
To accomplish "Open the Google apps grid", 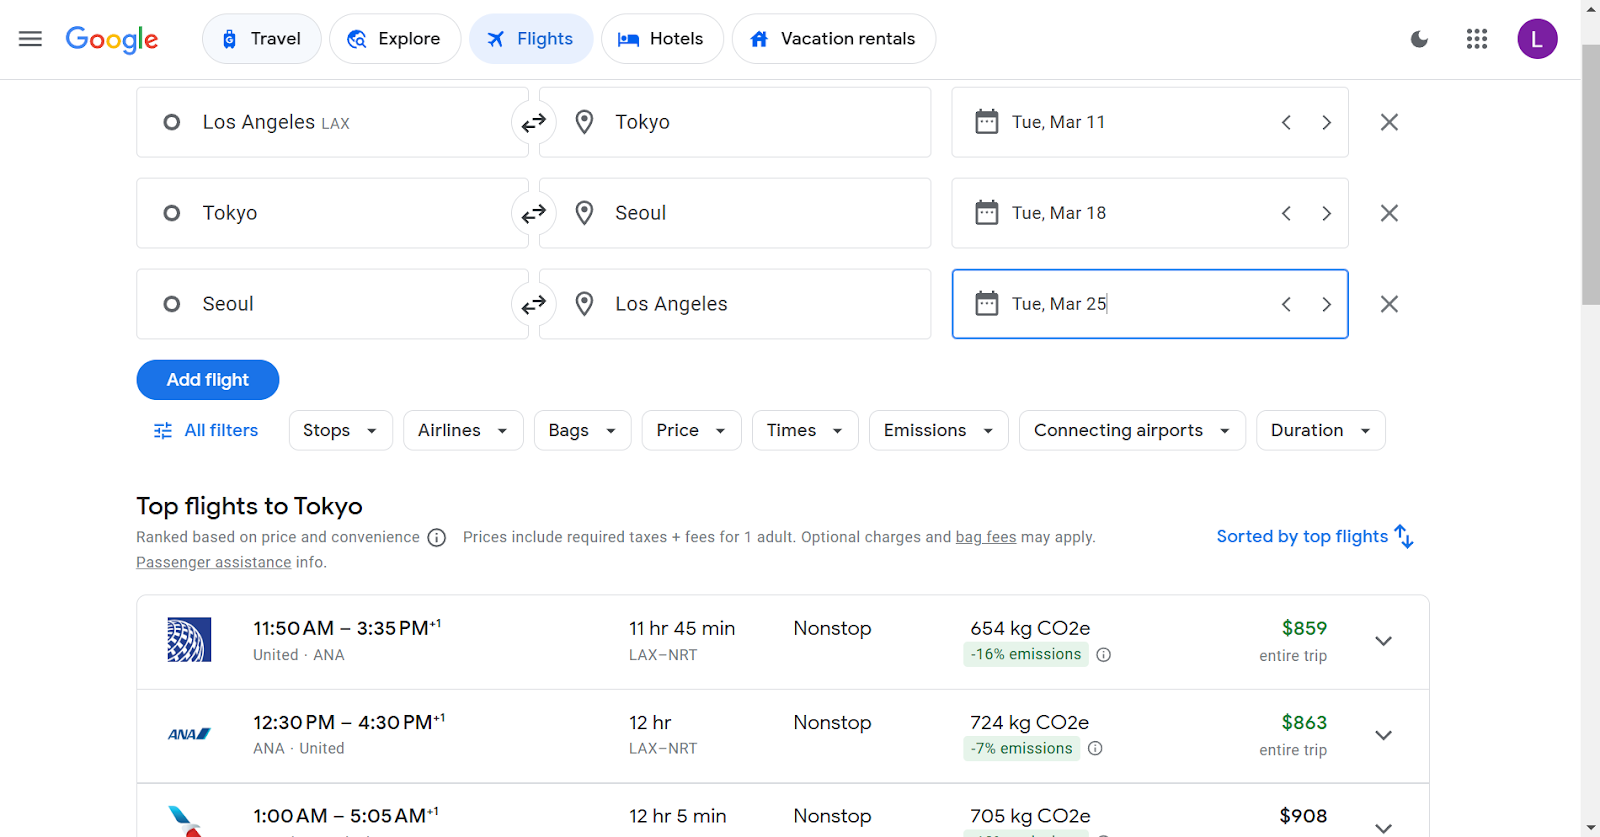I will coord(1477,39).
